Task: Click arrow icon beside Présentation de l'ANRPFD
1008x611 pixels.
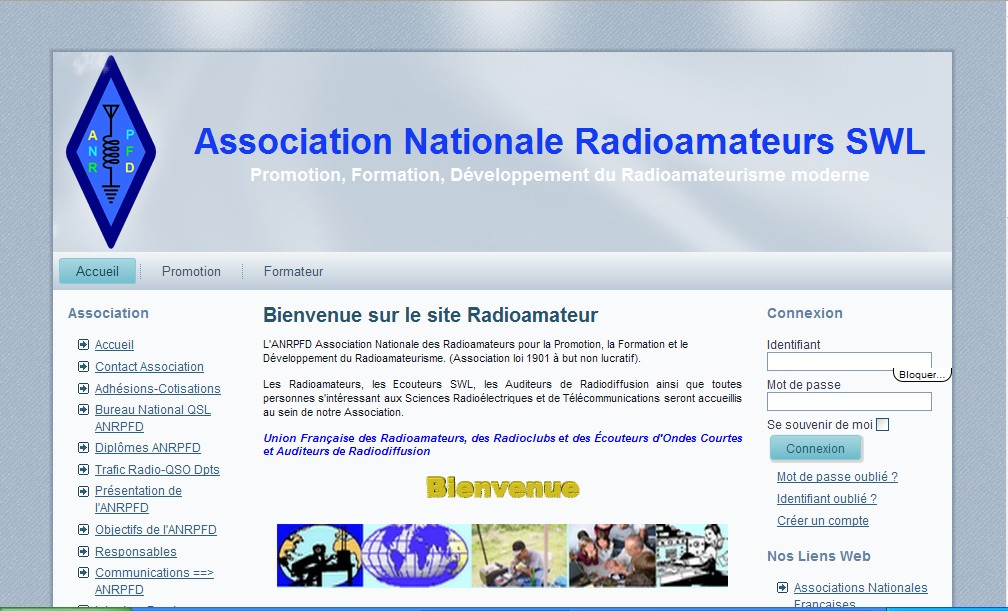Action: [x=84, y=491]
